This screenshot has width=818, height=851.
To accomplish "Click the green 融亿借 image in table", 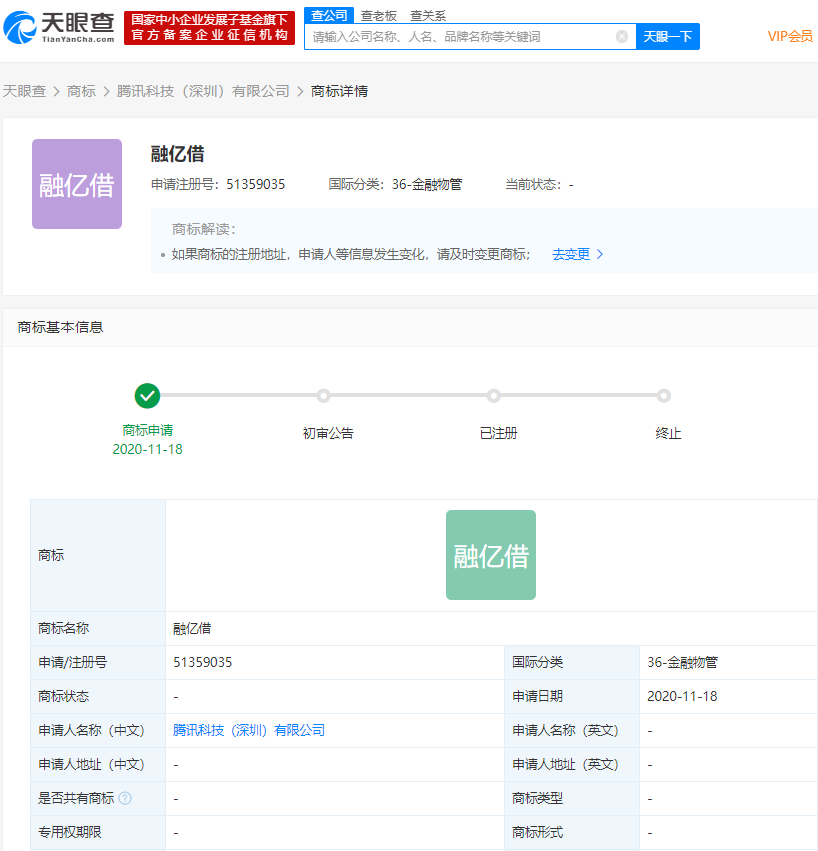I will tap(490, 555).
